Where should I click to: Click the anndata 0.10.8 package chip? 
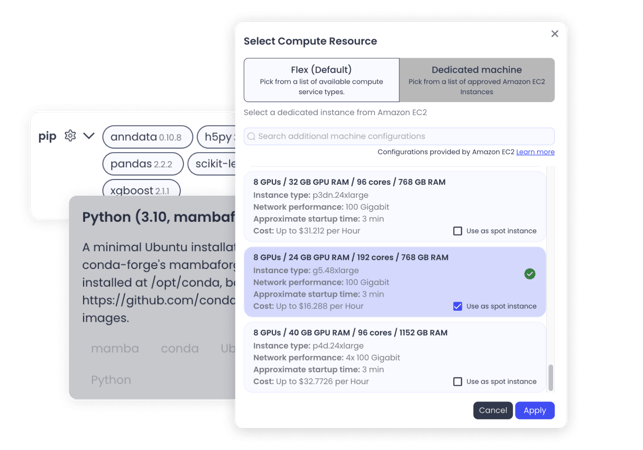(147, 136)
